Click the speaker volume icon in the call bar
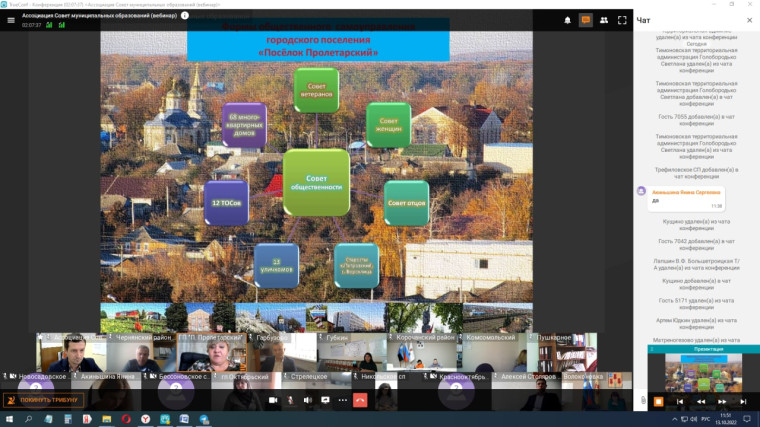Screen dimensions: 760x427 pos(308,400)
